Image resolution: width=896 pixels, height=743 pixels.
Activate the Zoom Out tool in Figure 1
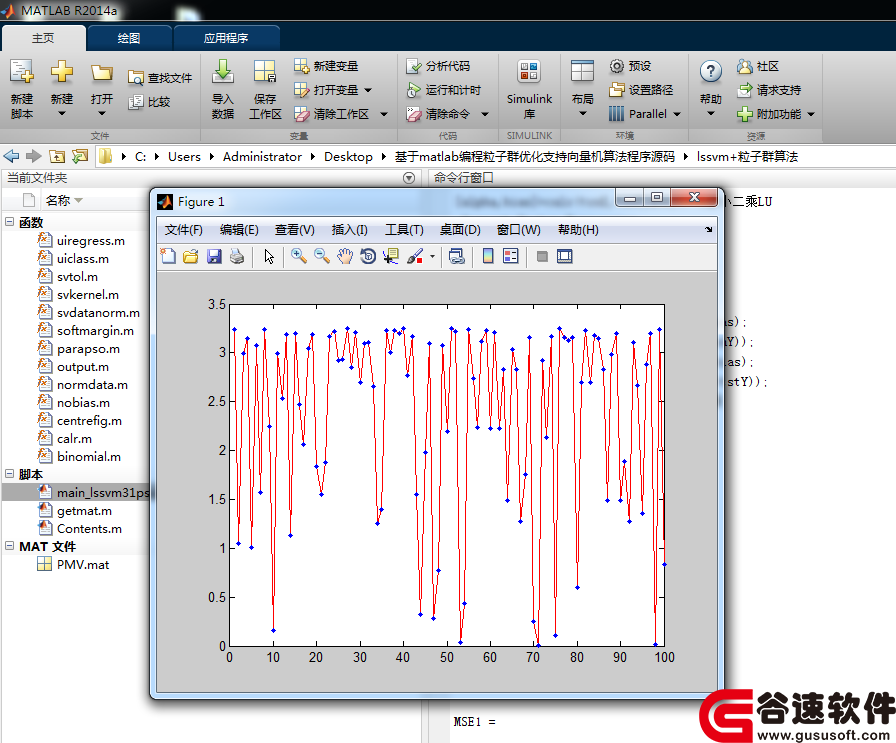(322, 256)
